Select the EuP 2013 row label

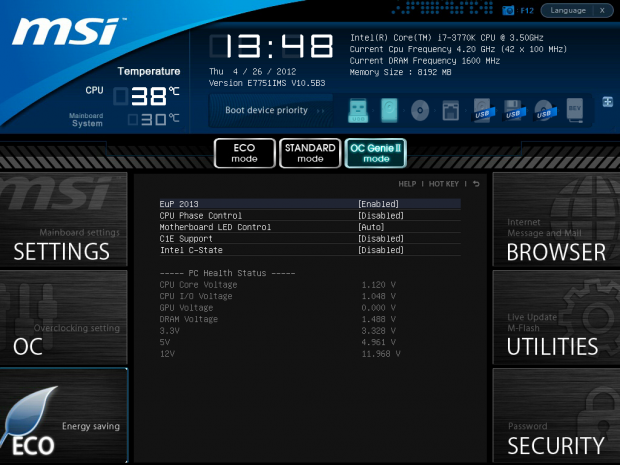(x=179, y=204)
